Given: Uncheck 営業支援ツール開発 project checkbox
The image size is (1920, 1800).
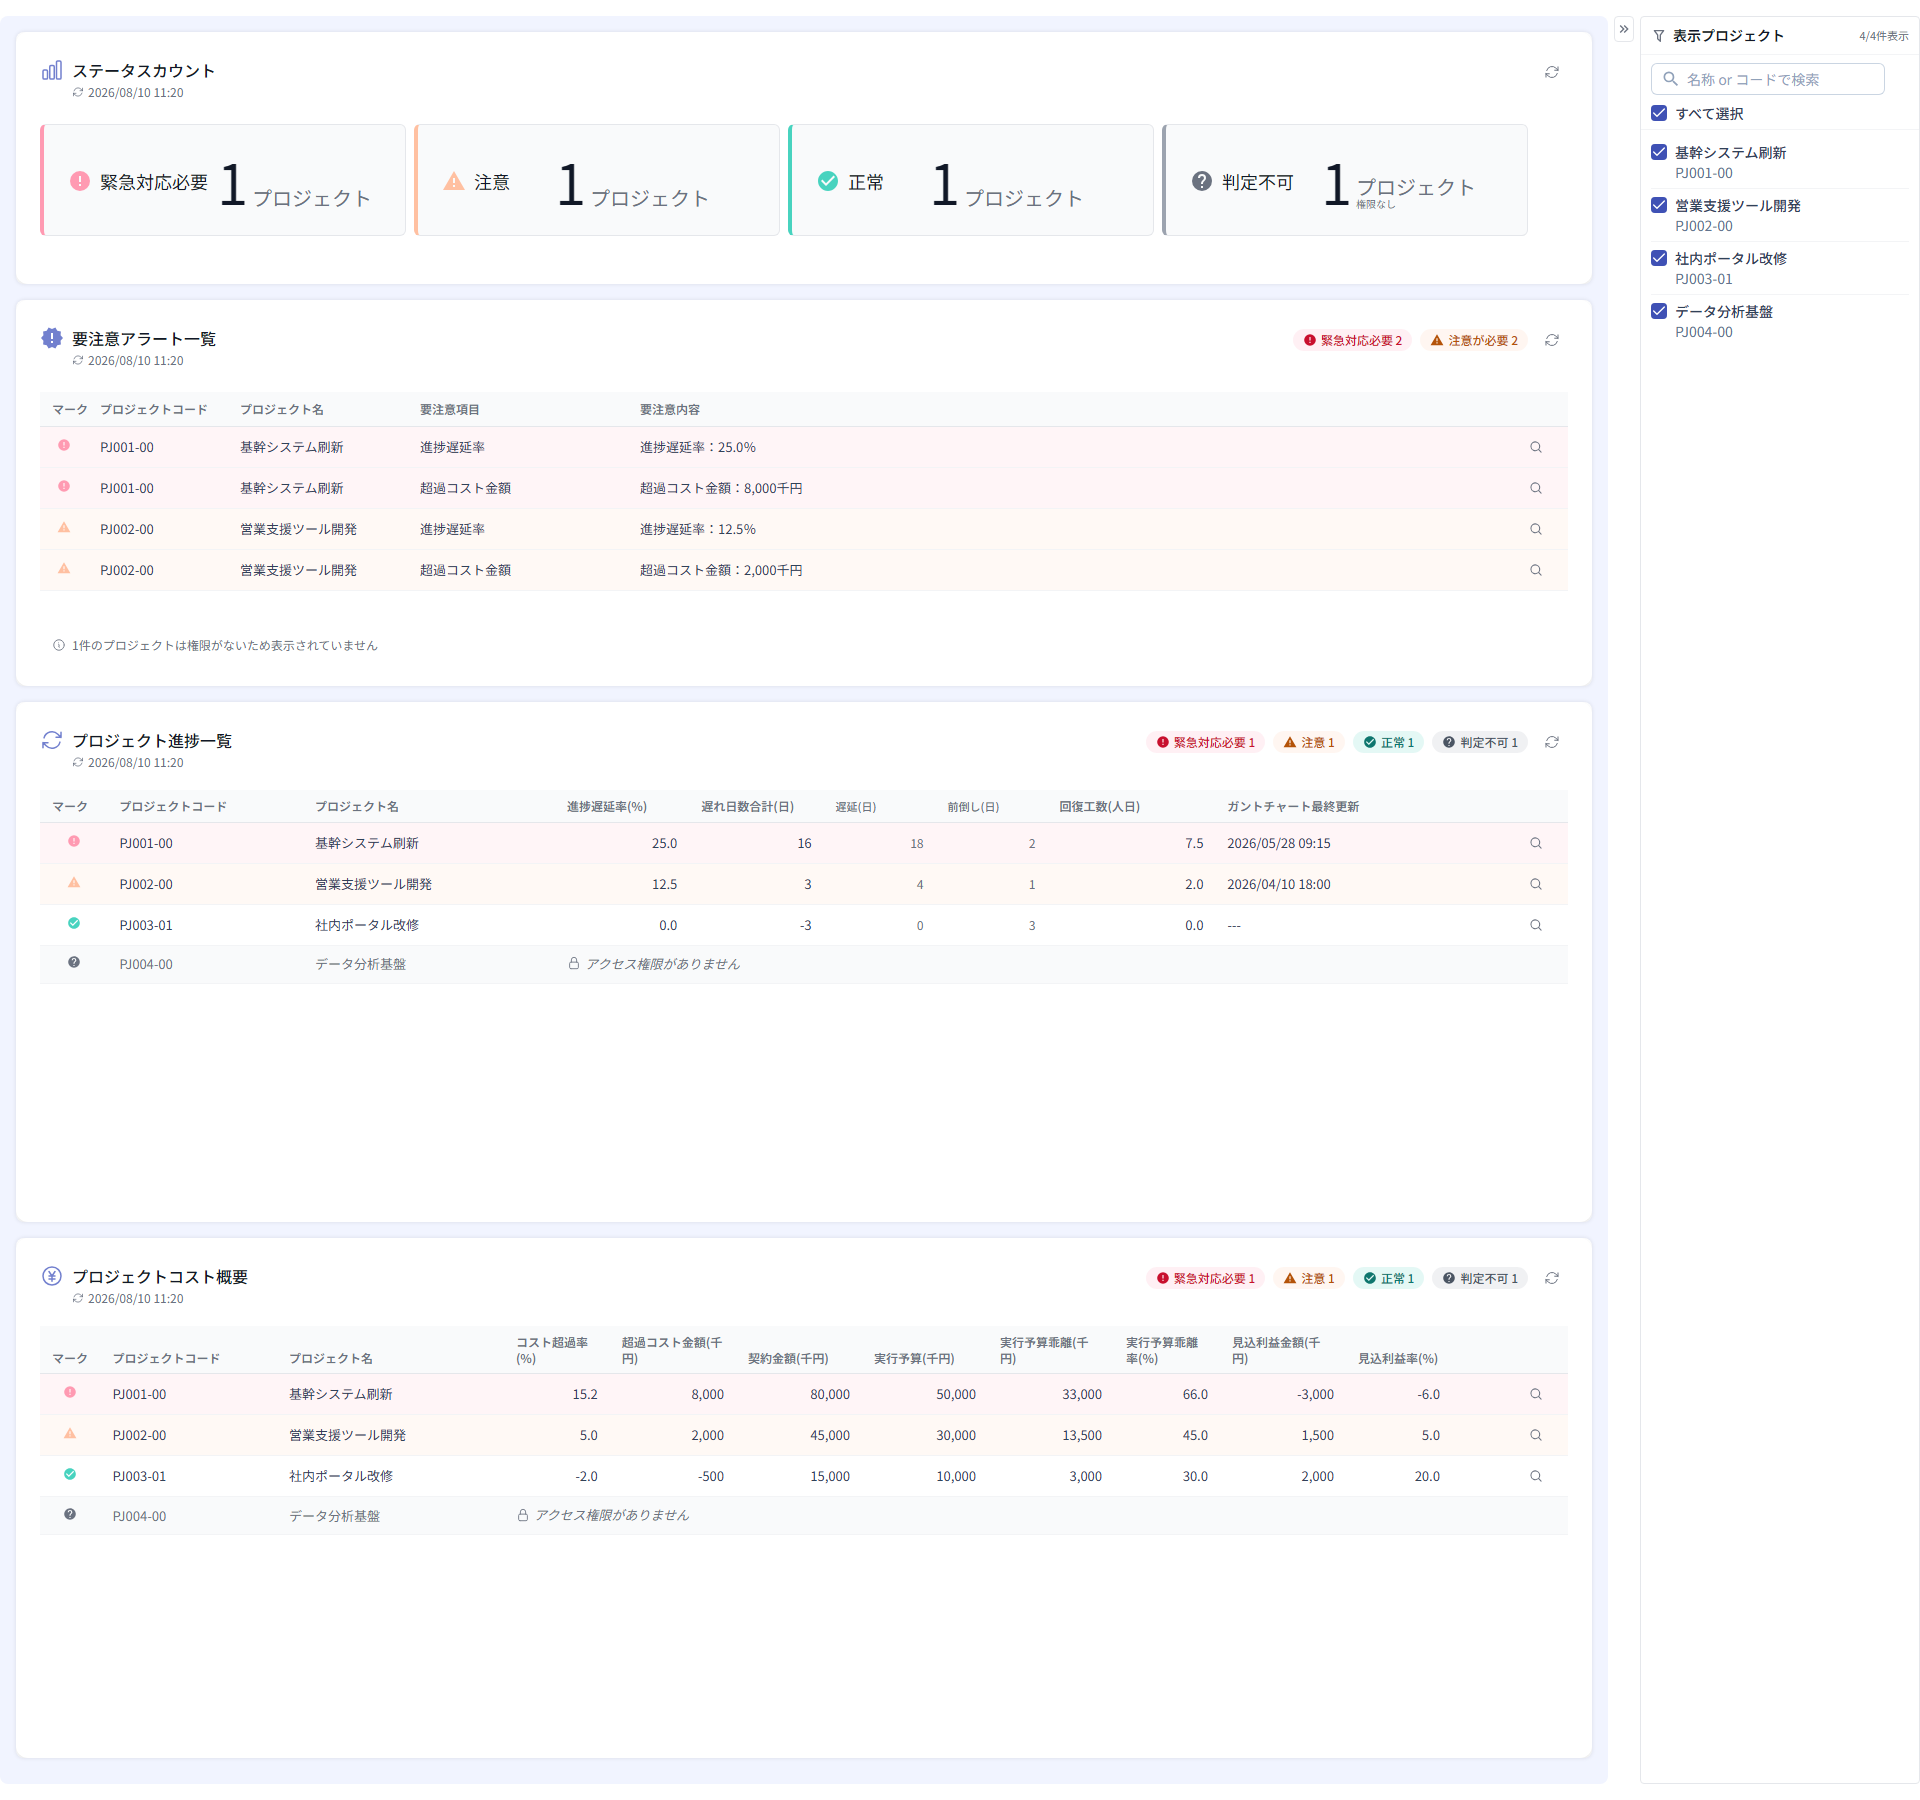Looking at the screenshot, I should coord(1659,205).
